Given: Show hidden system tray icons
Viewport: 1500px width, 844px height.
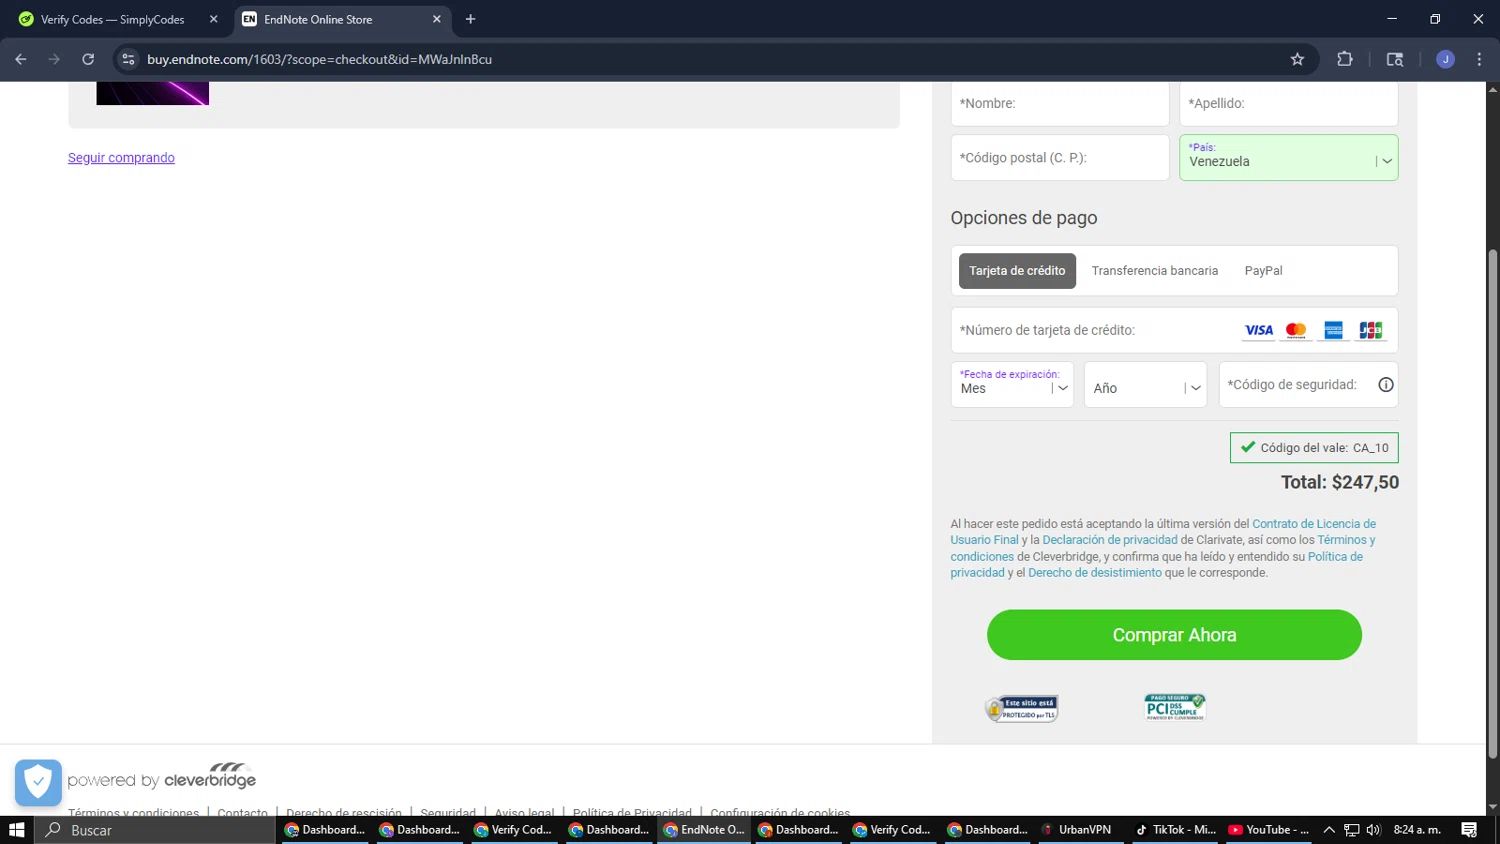Looking at the screenshot, I should pyautogui.click(x=1329, y=830).
